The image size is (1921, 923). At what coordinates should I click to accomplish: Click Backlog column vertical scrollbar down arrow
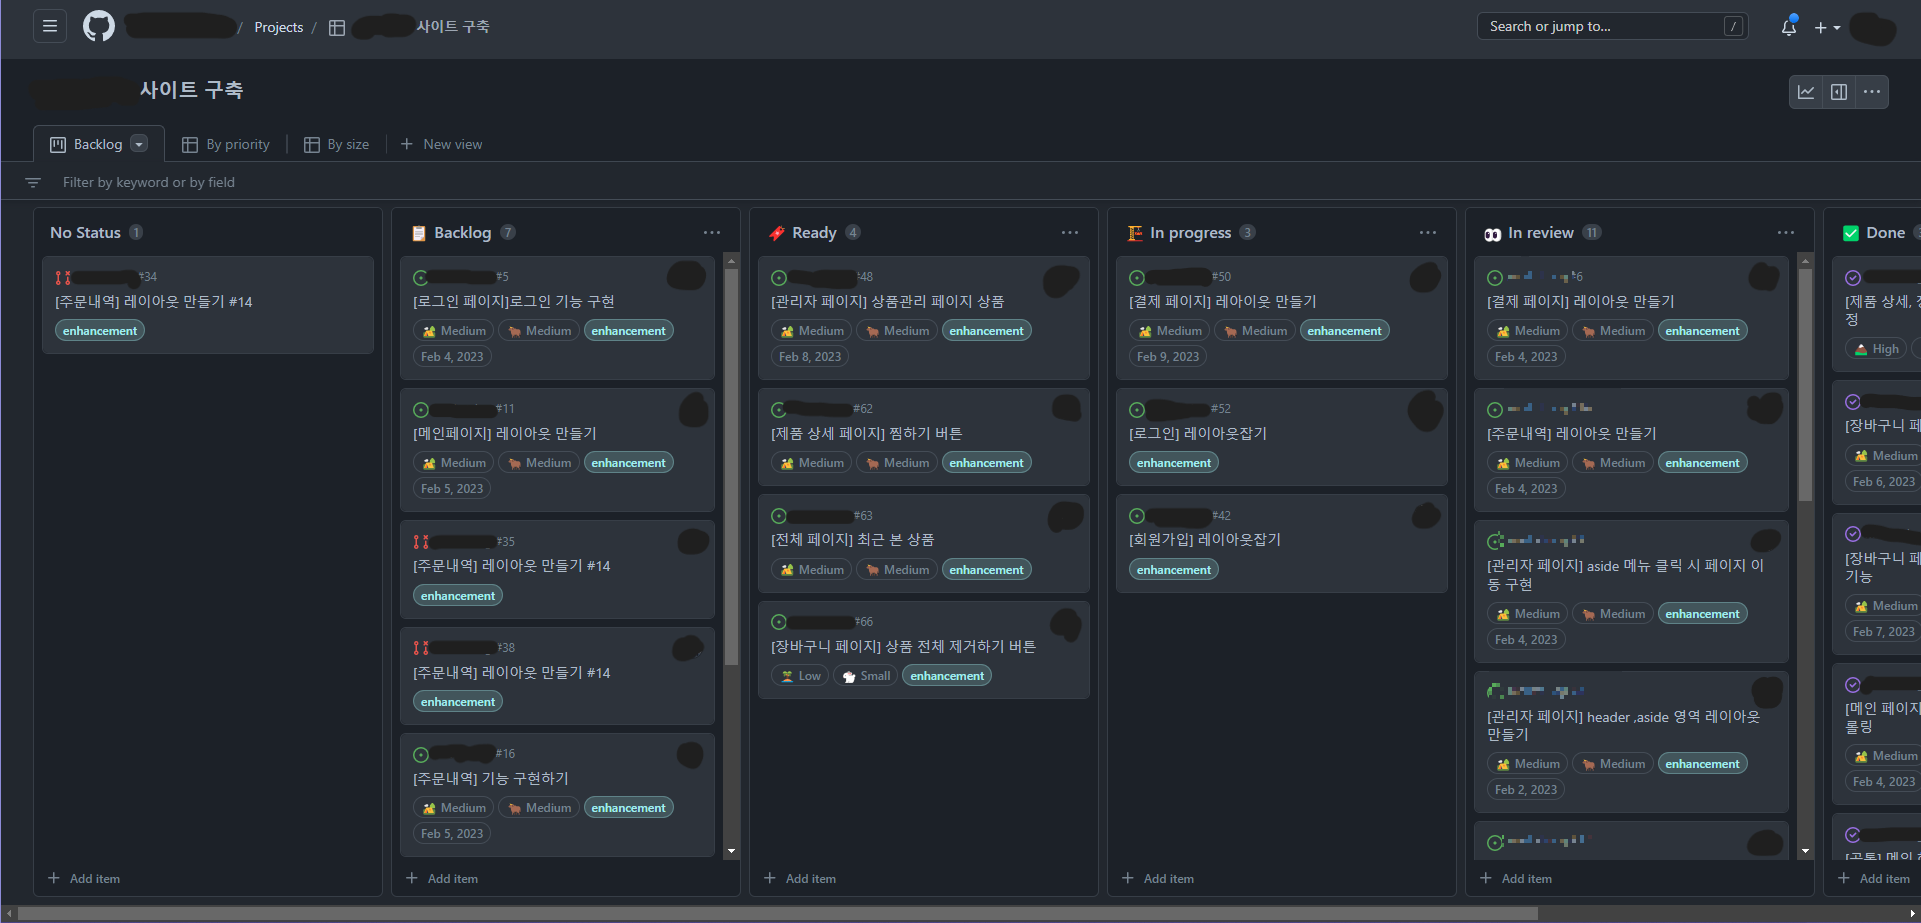pos(732,851)
